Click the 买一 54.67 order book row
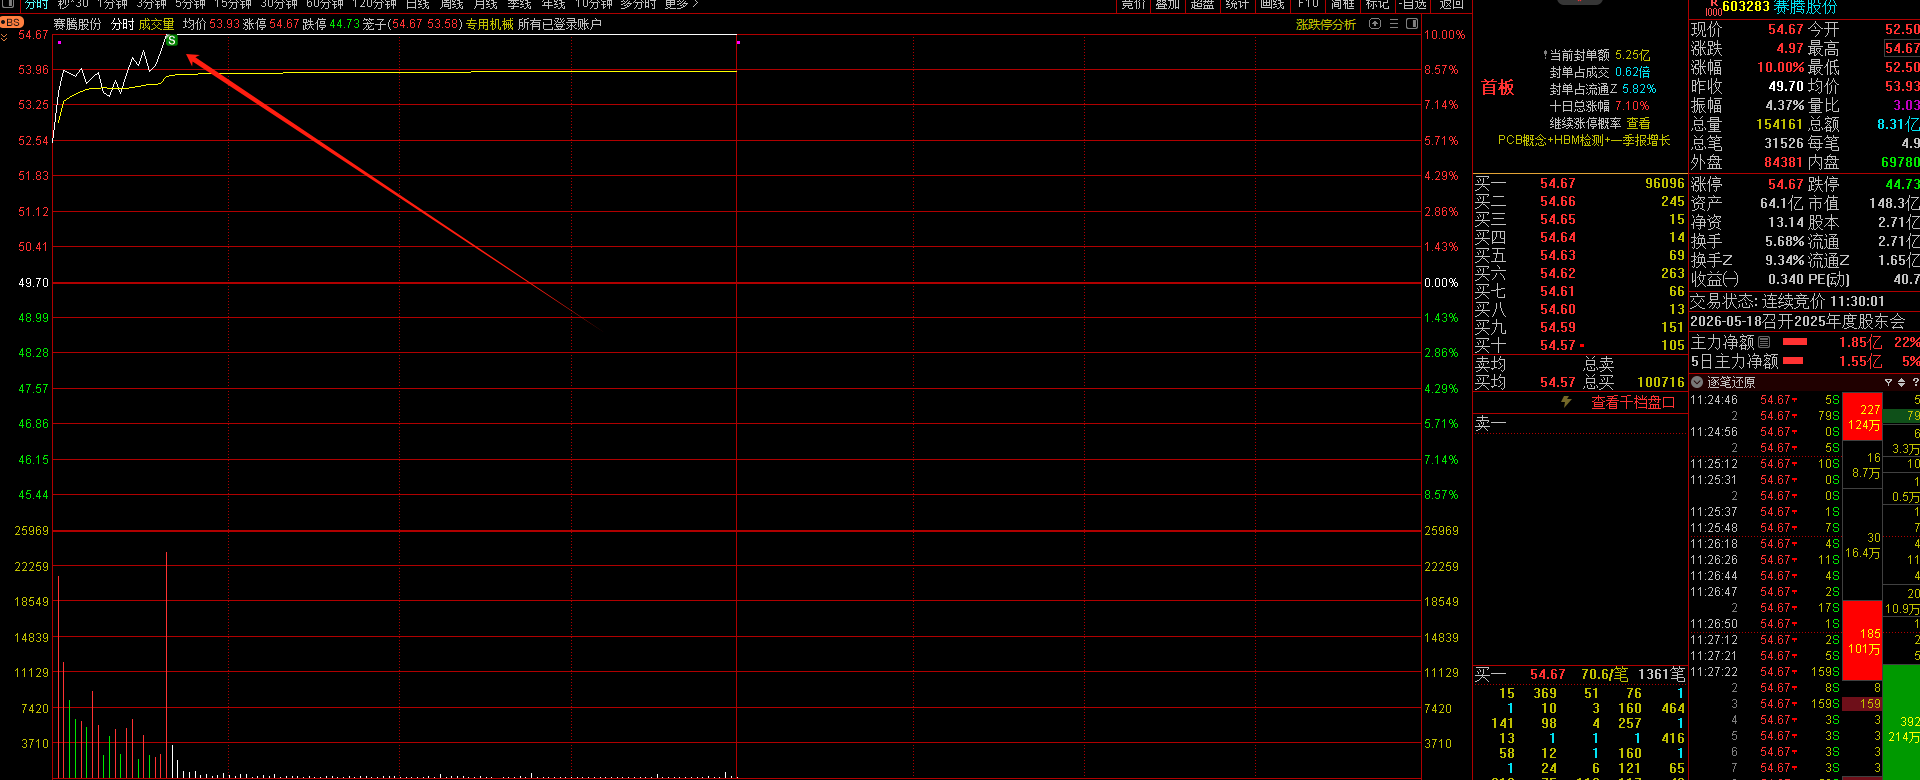Viewport: 1920px width, 780px height. click(1580, 183)
